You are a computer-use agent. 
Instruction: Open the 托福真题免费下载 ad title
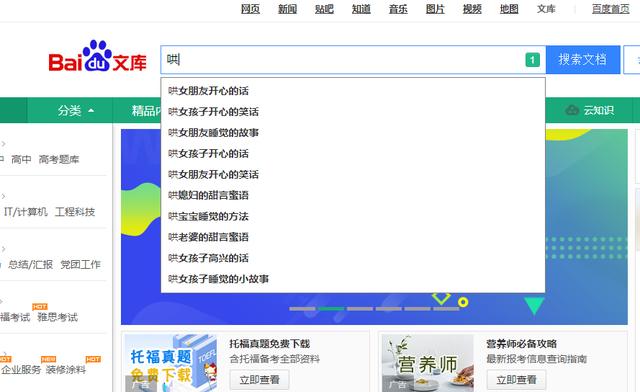[x=270, y=344]
